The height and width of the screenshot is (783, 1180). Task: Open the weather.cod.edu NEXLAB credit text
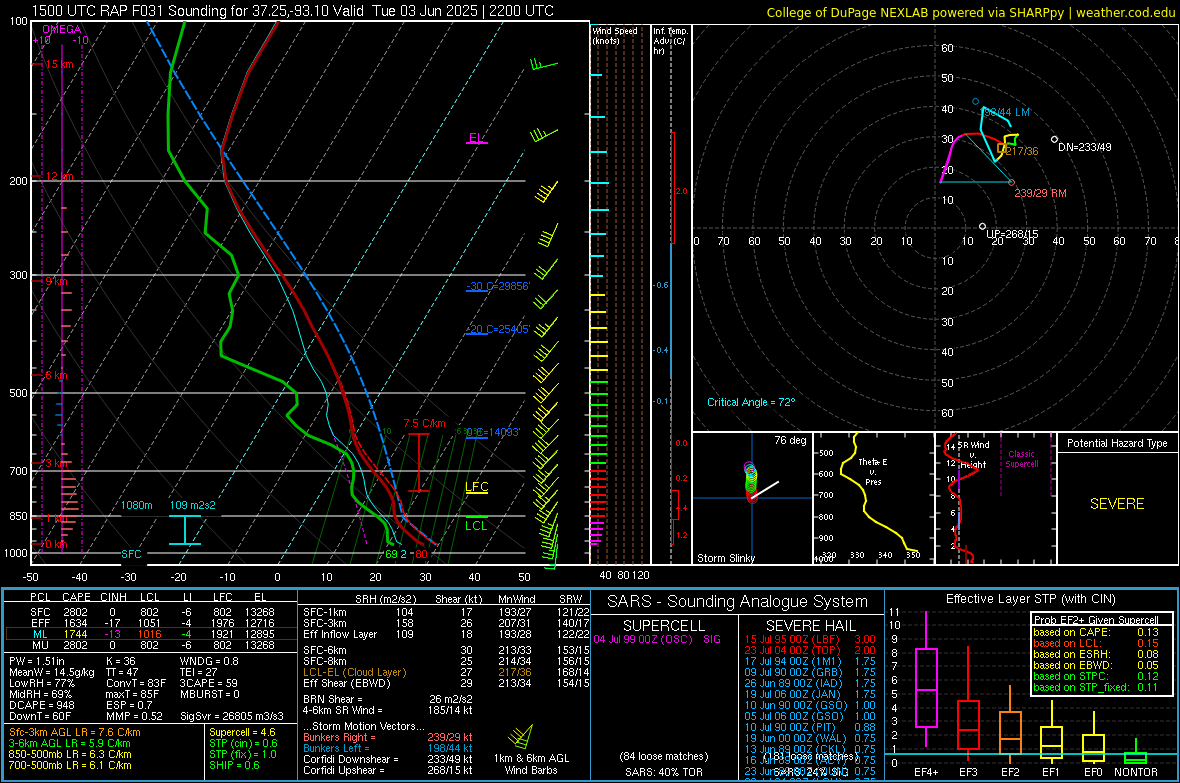971,12
